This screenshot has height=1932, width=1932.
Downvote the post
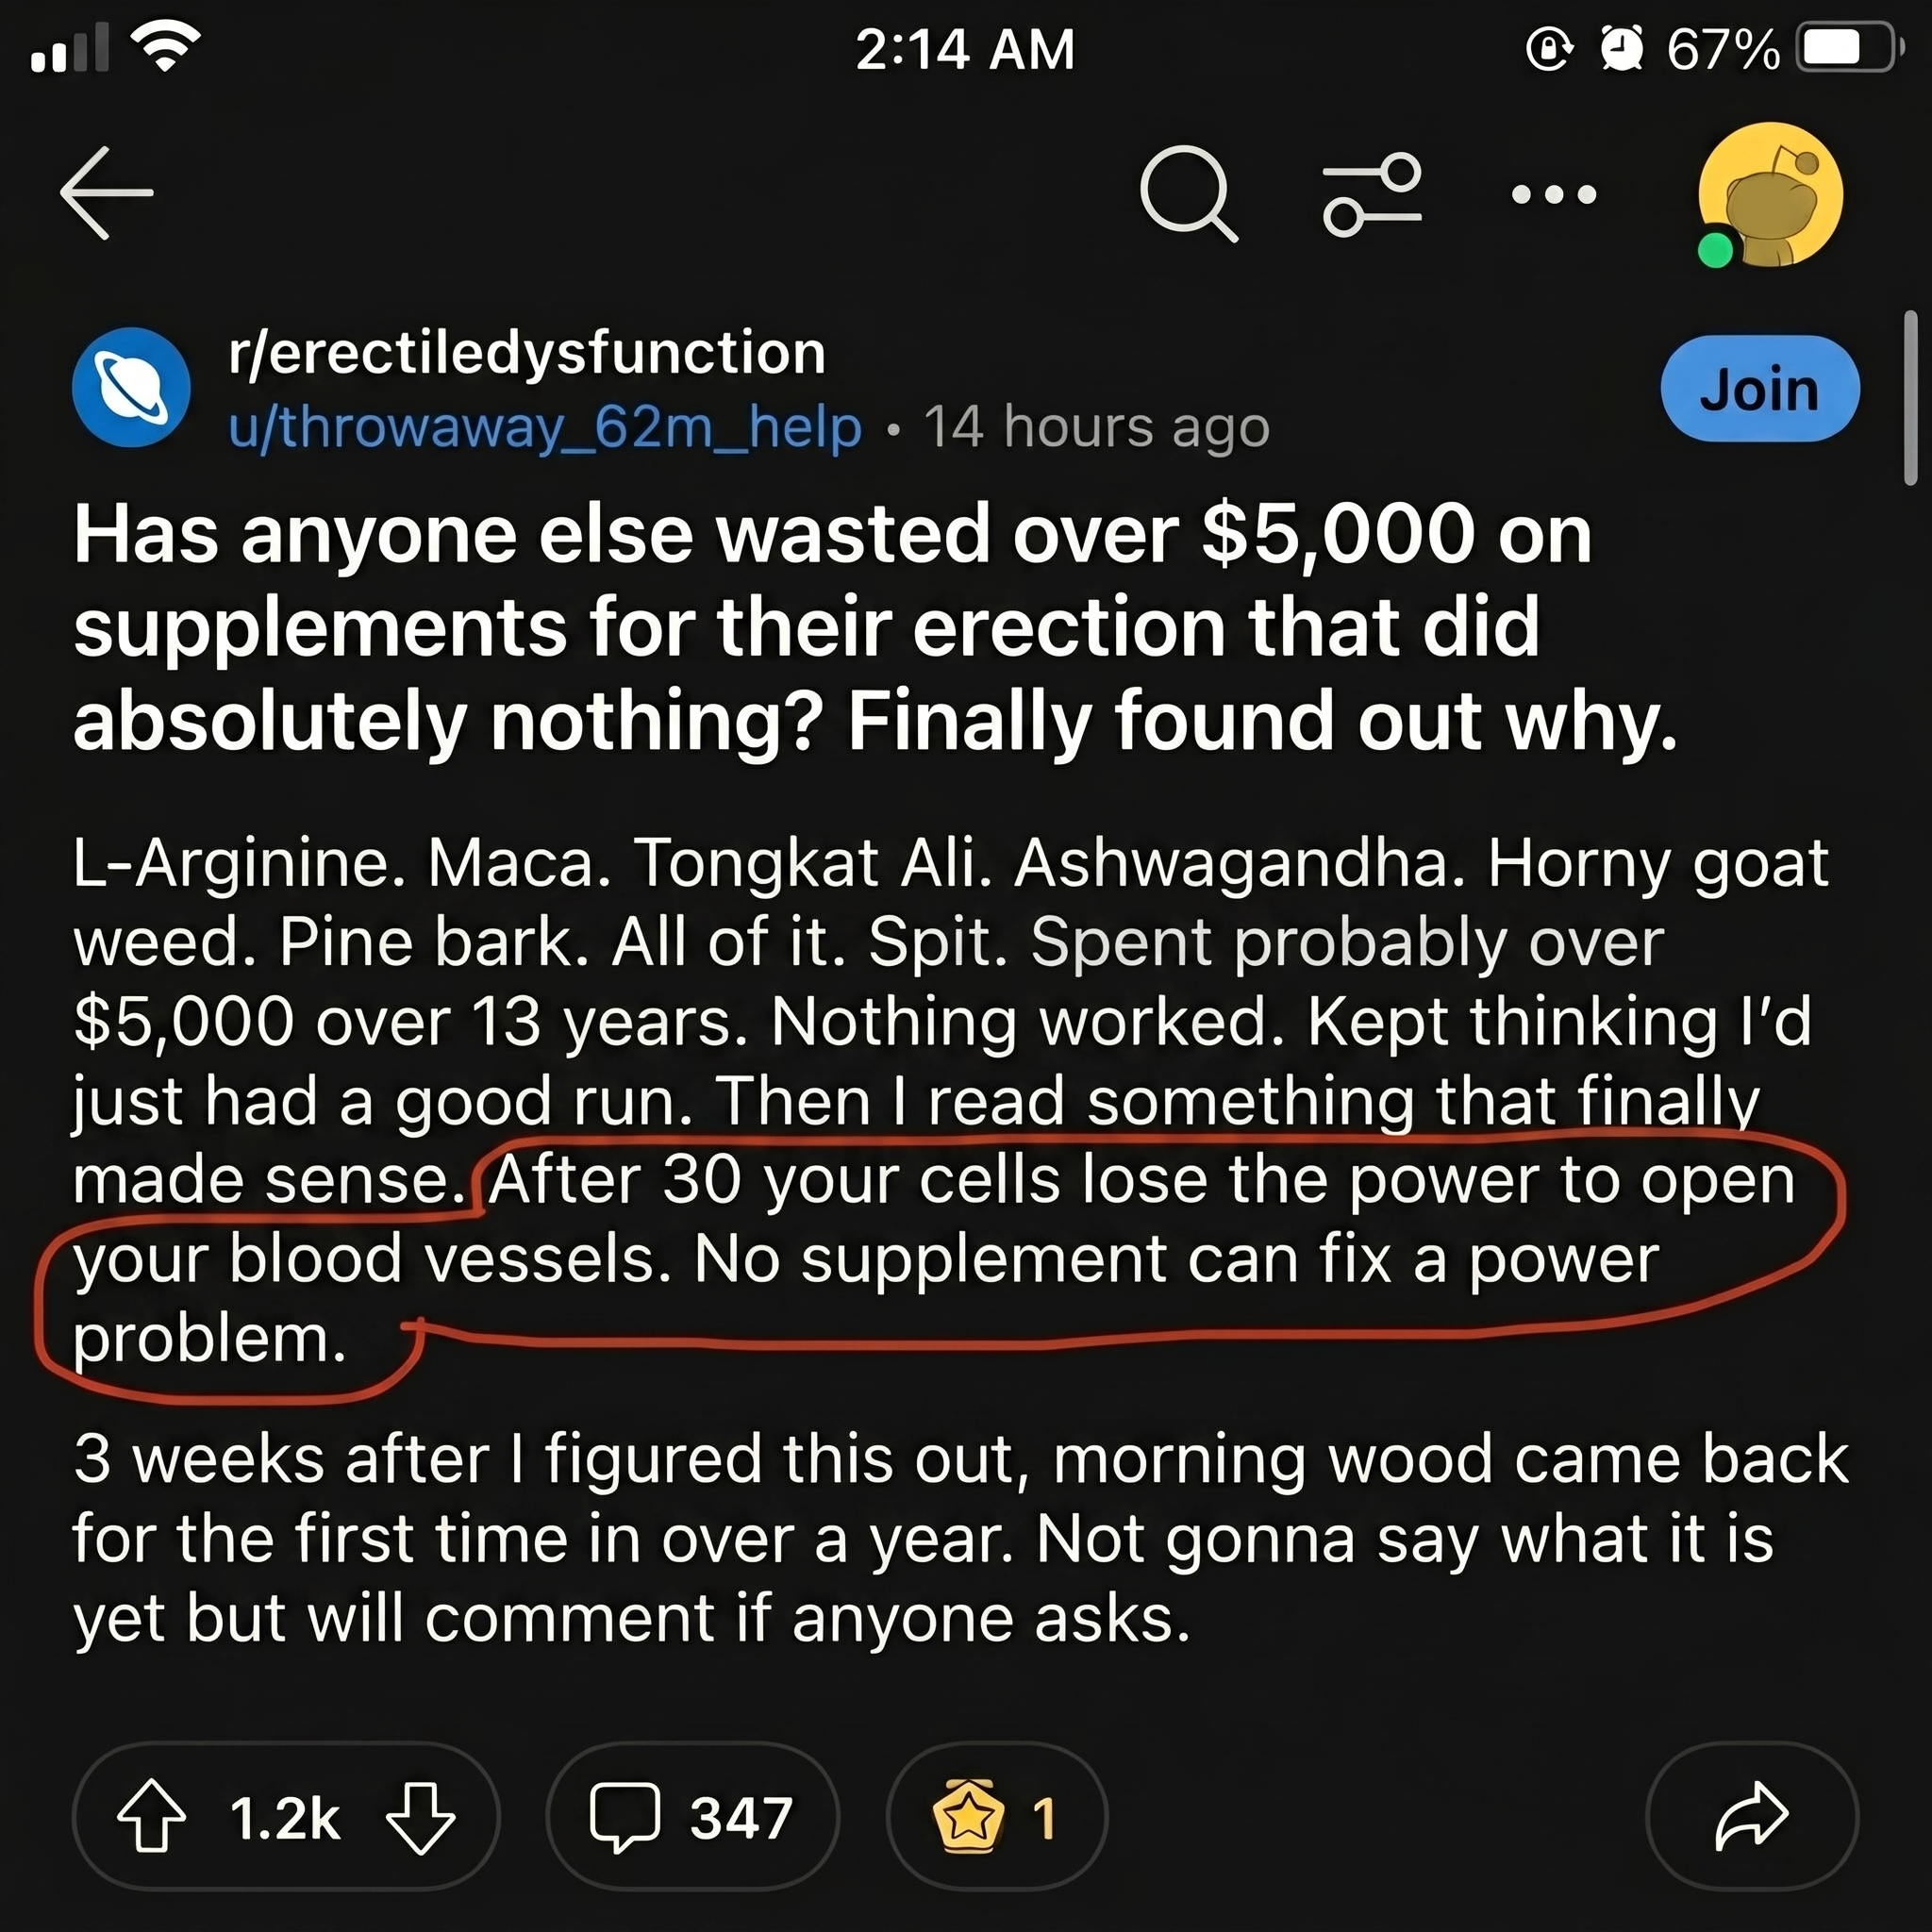click(420, 1818)
